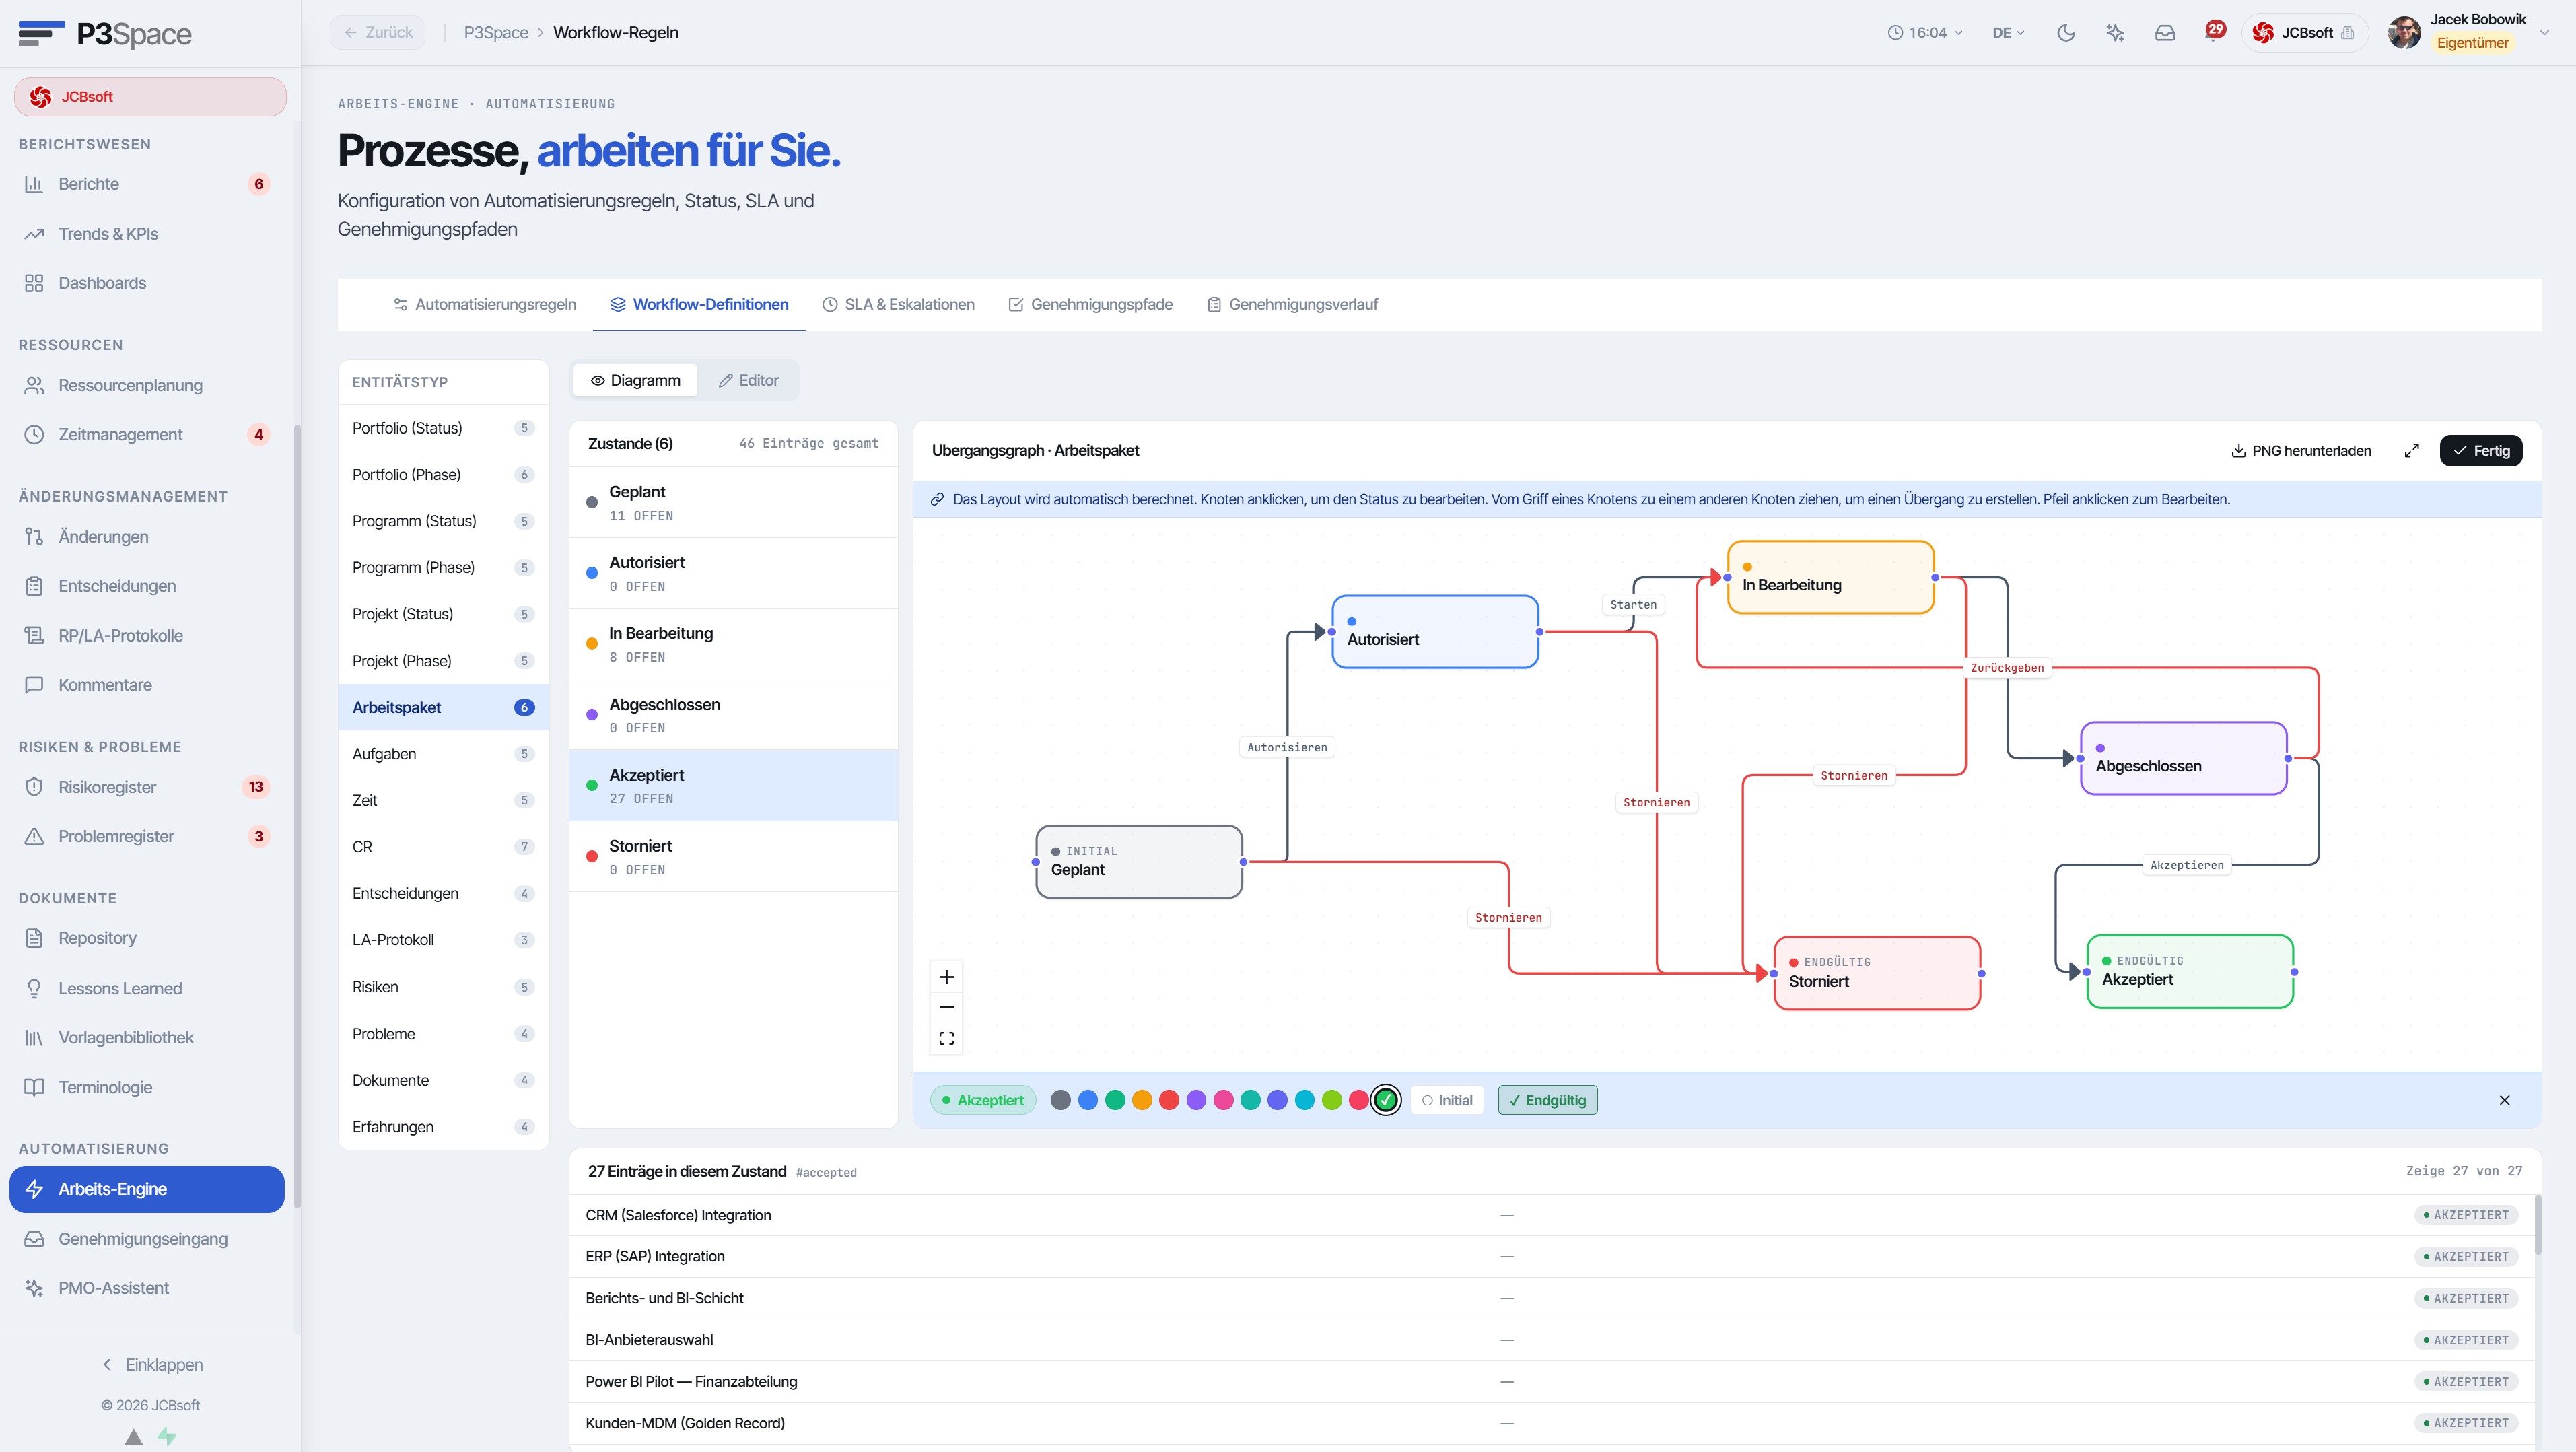Open the Genehmigungsverlauf tab
The height and width of the screenshot is (1452, 2576).
point(1292,305)
